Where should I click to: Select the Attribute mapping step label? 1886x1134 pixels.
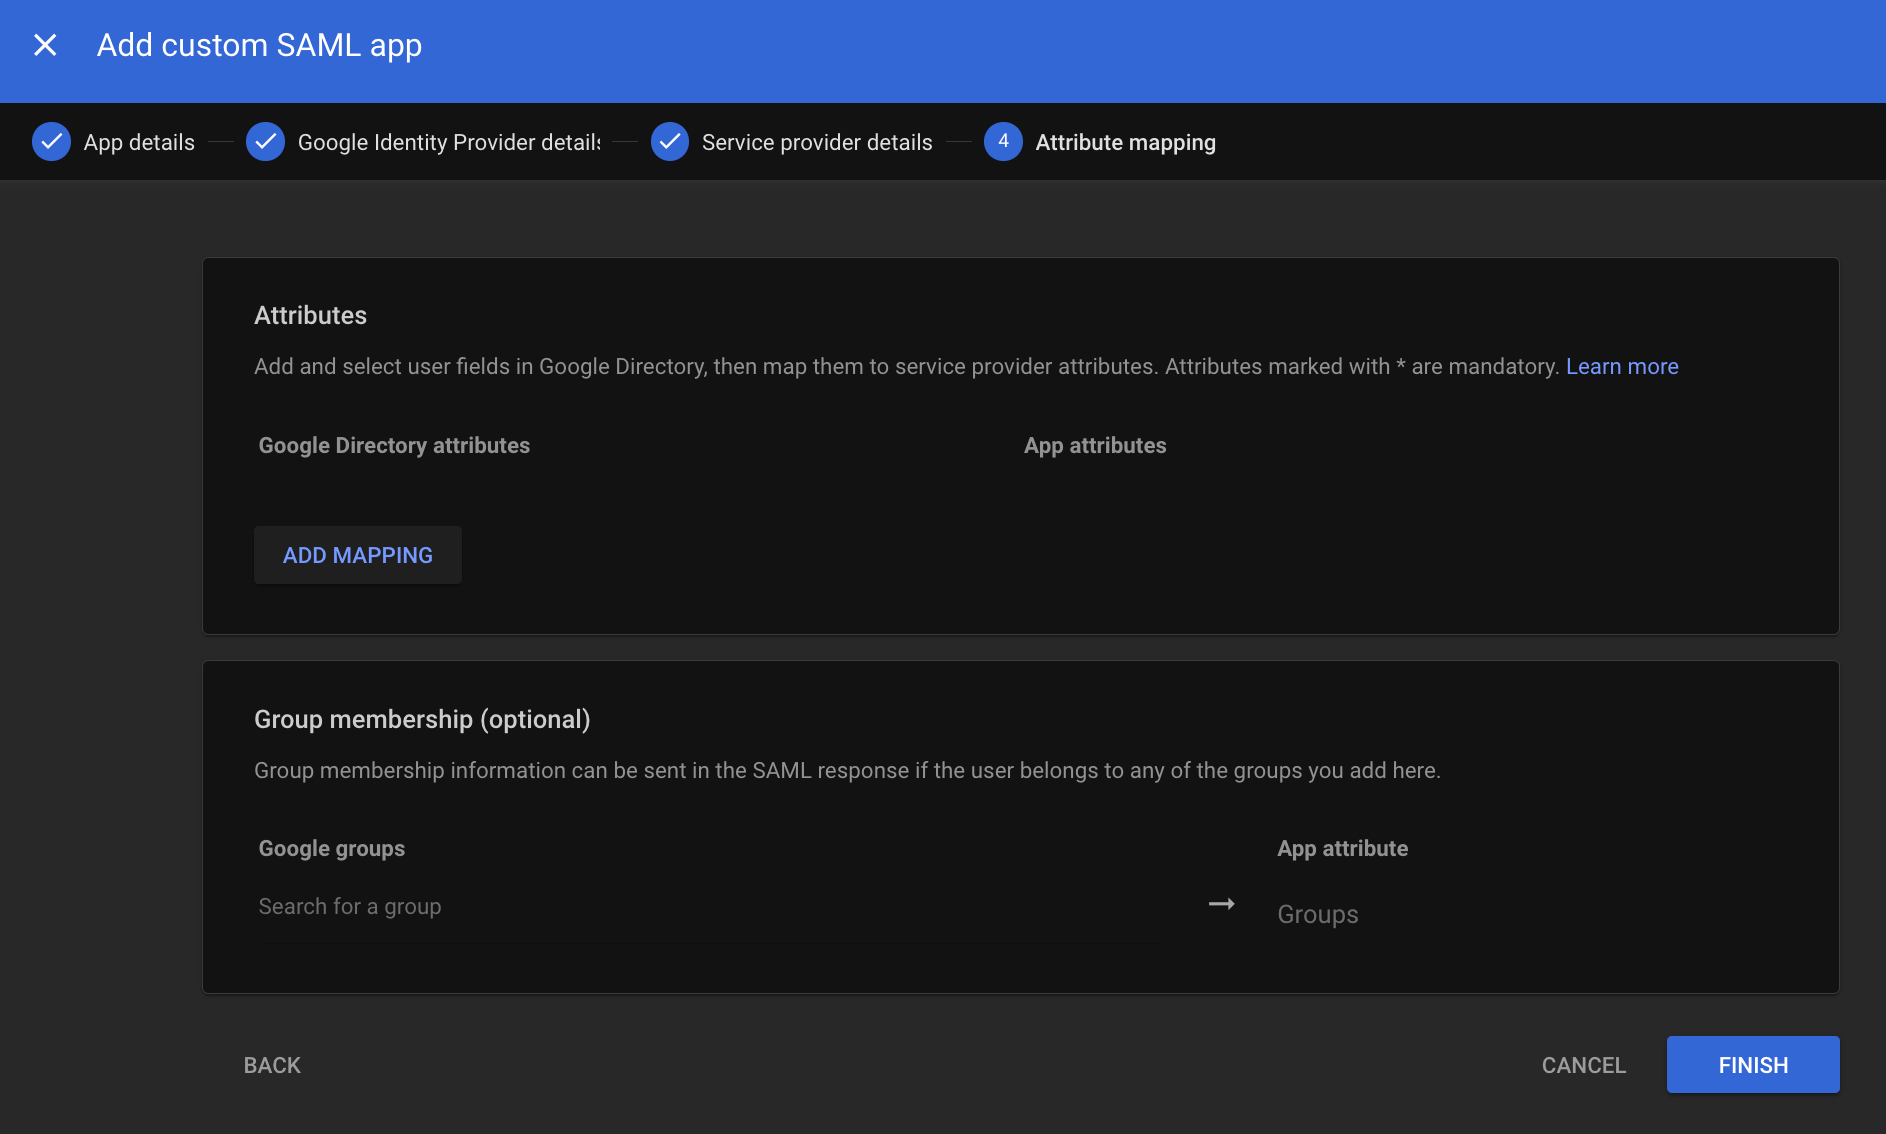pos(1125,142)
